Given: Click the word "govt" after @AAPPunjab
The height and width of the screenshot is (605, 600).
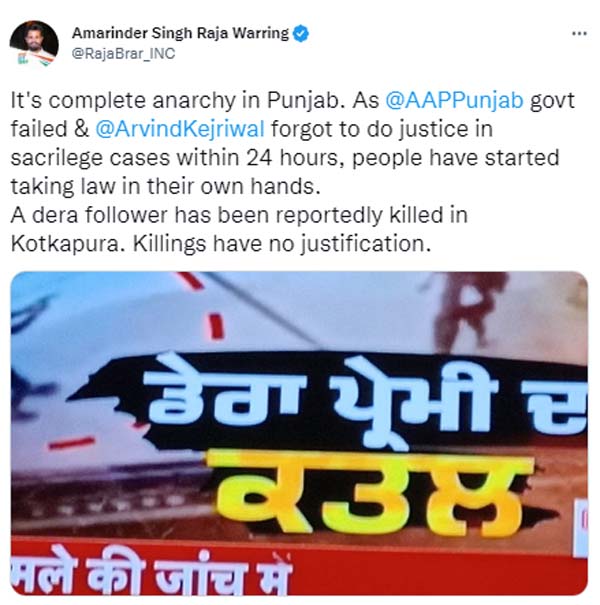Looking at the screenshot, I should click(552, 101).
